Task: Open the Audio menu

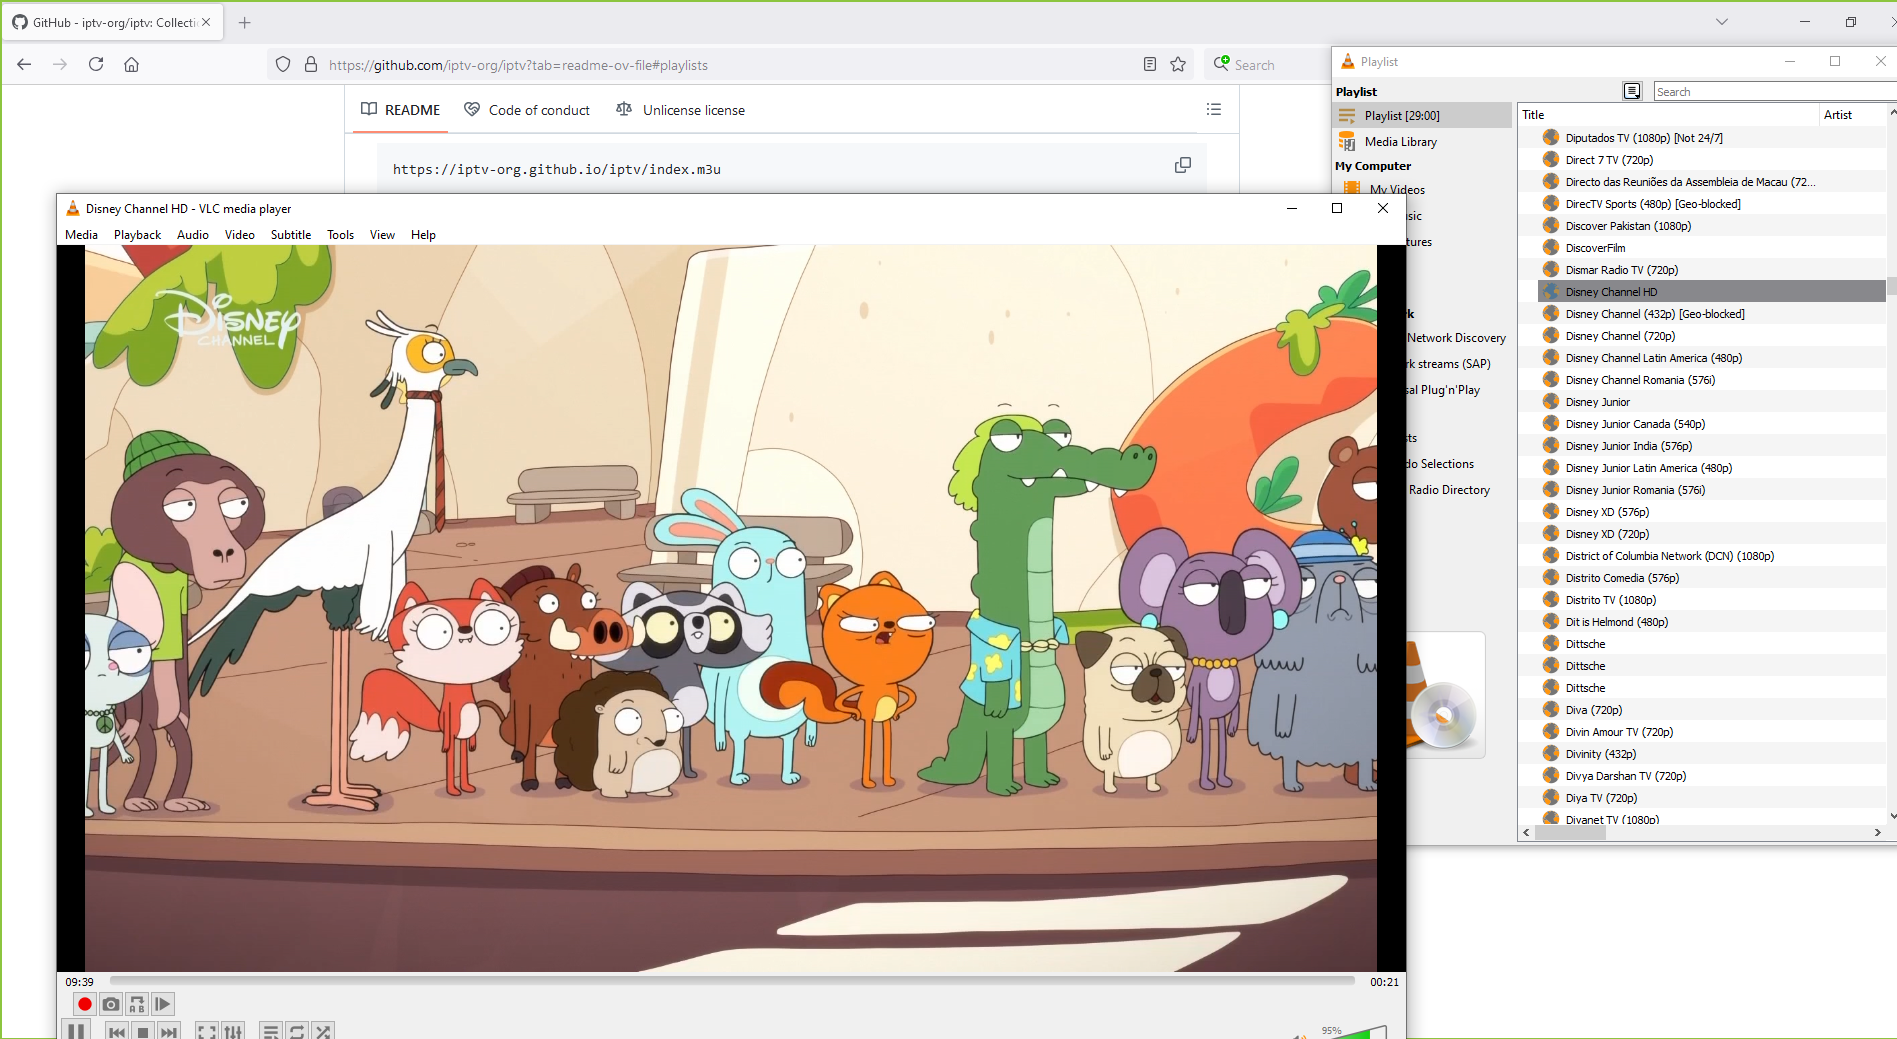Action: pos(193,235)
